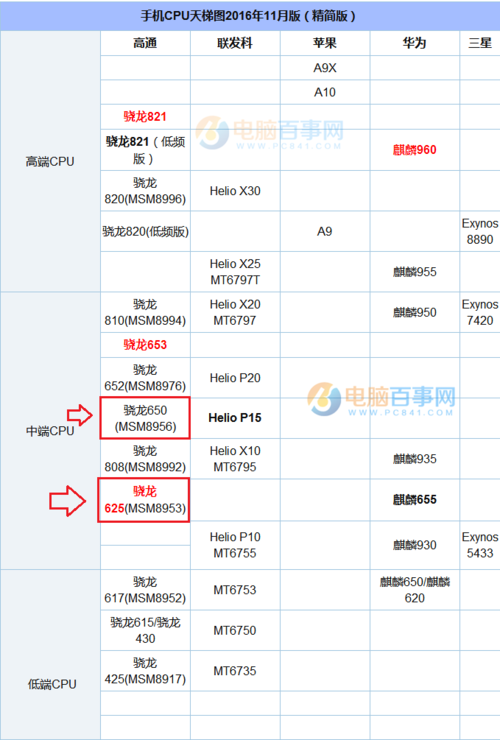The width and height of the screenshot is (500, 740).
Task: Click the Helio X20 MT6797 cell
Action: tap(235, 312)
